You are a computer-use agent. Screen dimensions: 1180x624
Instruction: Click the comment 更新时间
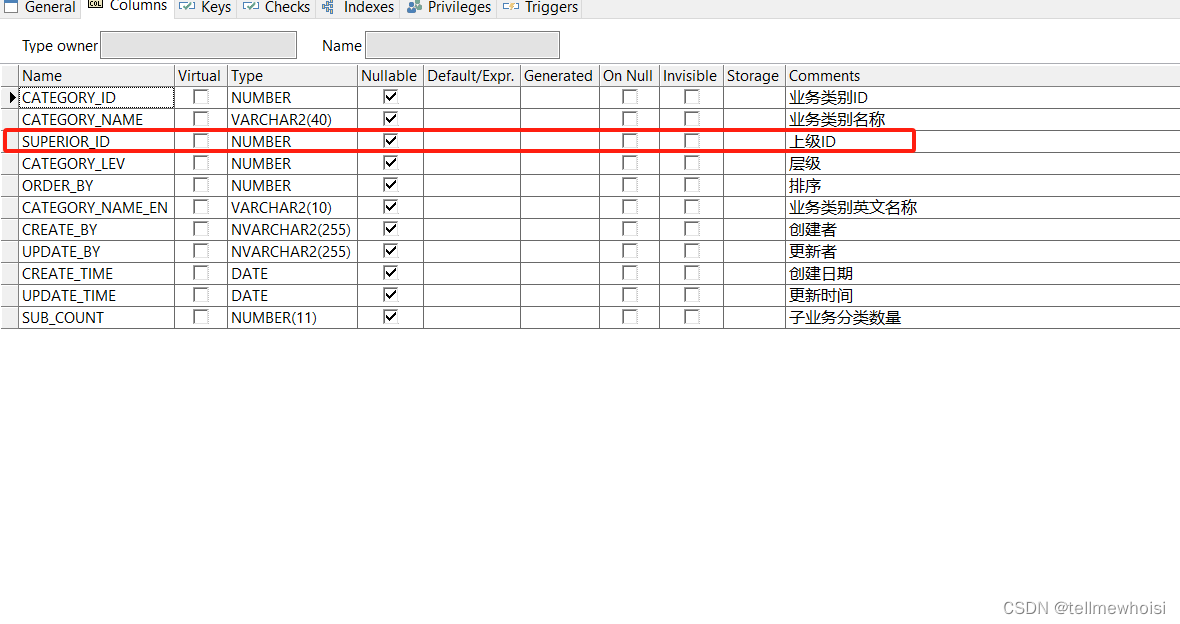click(820, 295)
